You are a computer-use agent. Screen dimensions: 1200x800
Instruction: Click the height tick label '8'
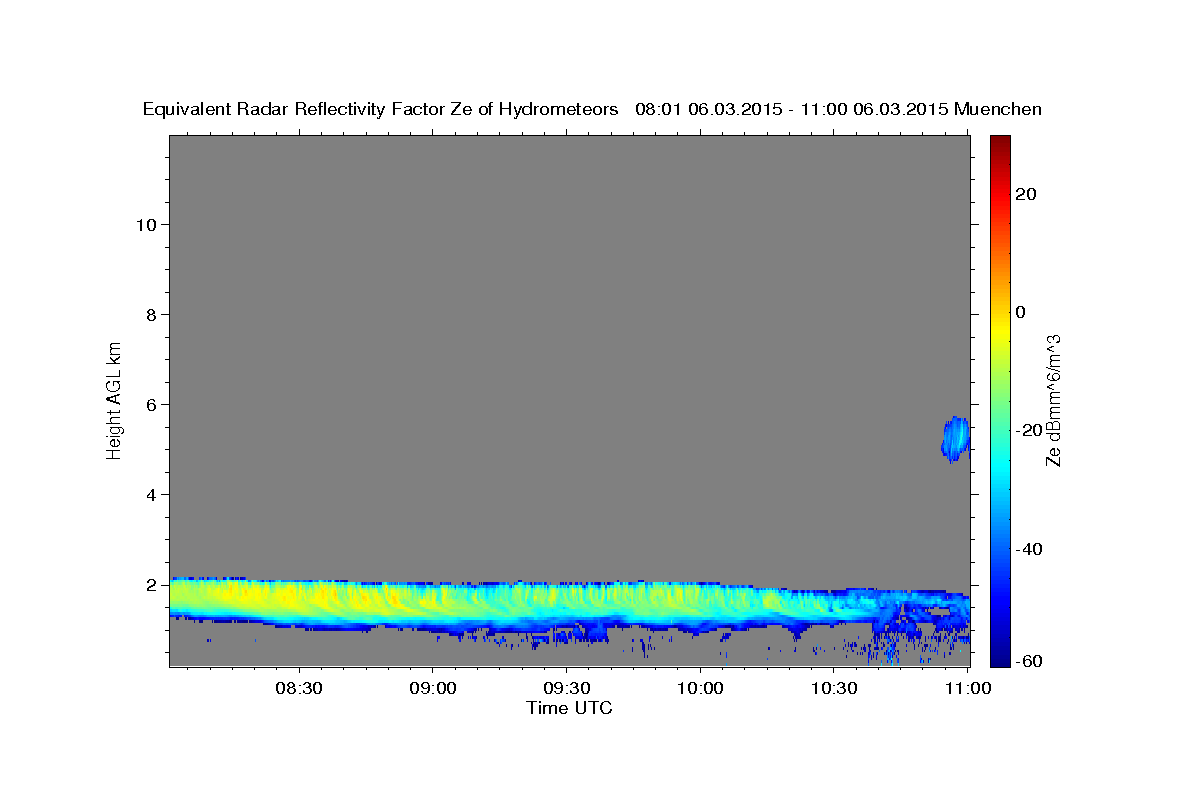tap(149, 314)
